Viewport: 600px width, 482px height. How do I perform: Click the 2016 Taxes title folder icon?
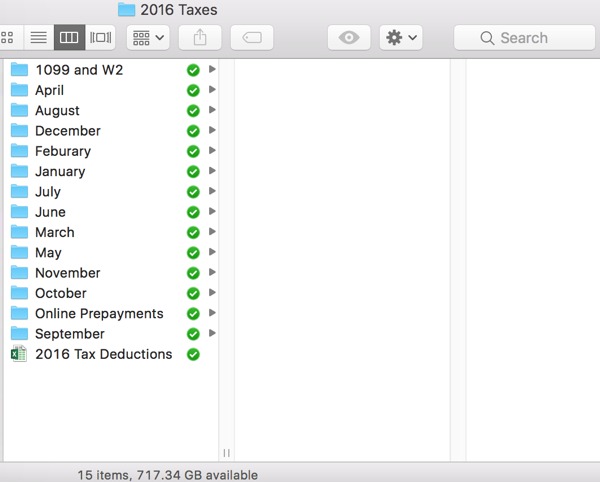click(x=126, y=10)
